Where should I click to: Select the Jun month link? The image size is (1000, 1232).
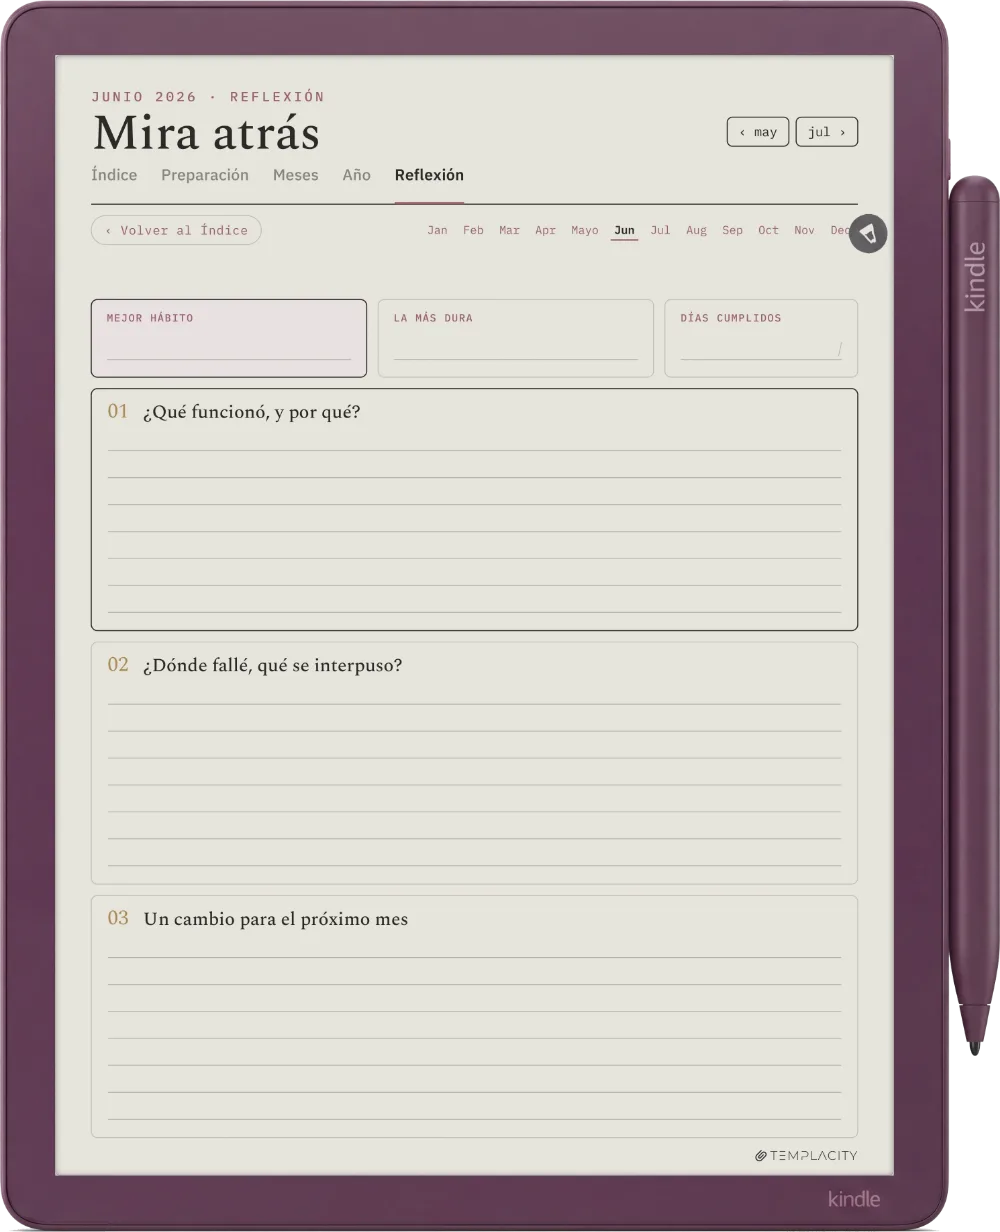point(624,230)
